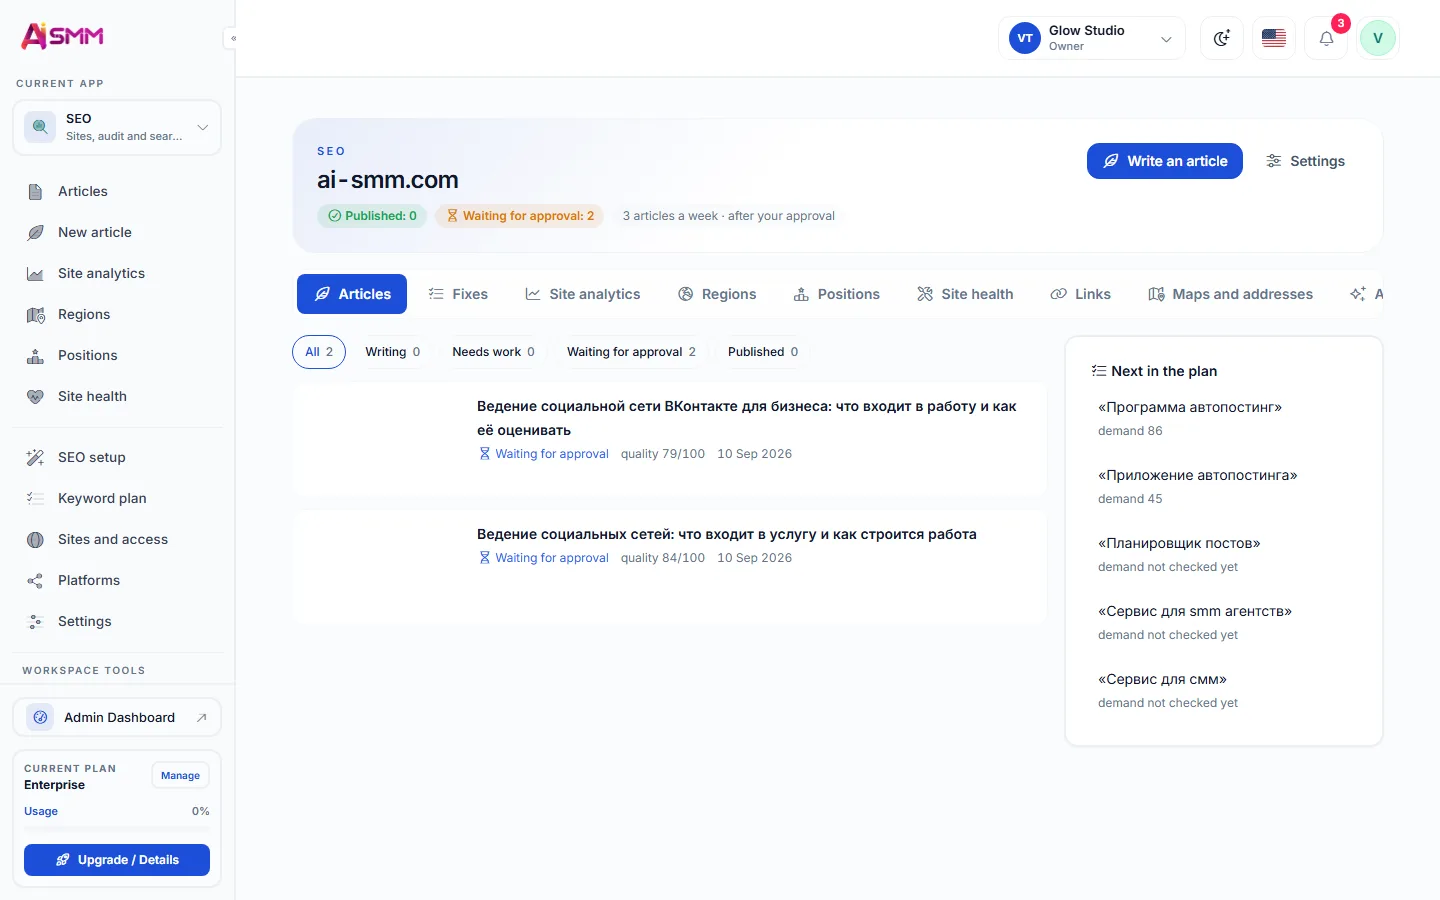Click the Manage plan button
This screenshot has height=900, width=1440.
tap(180, 775)
